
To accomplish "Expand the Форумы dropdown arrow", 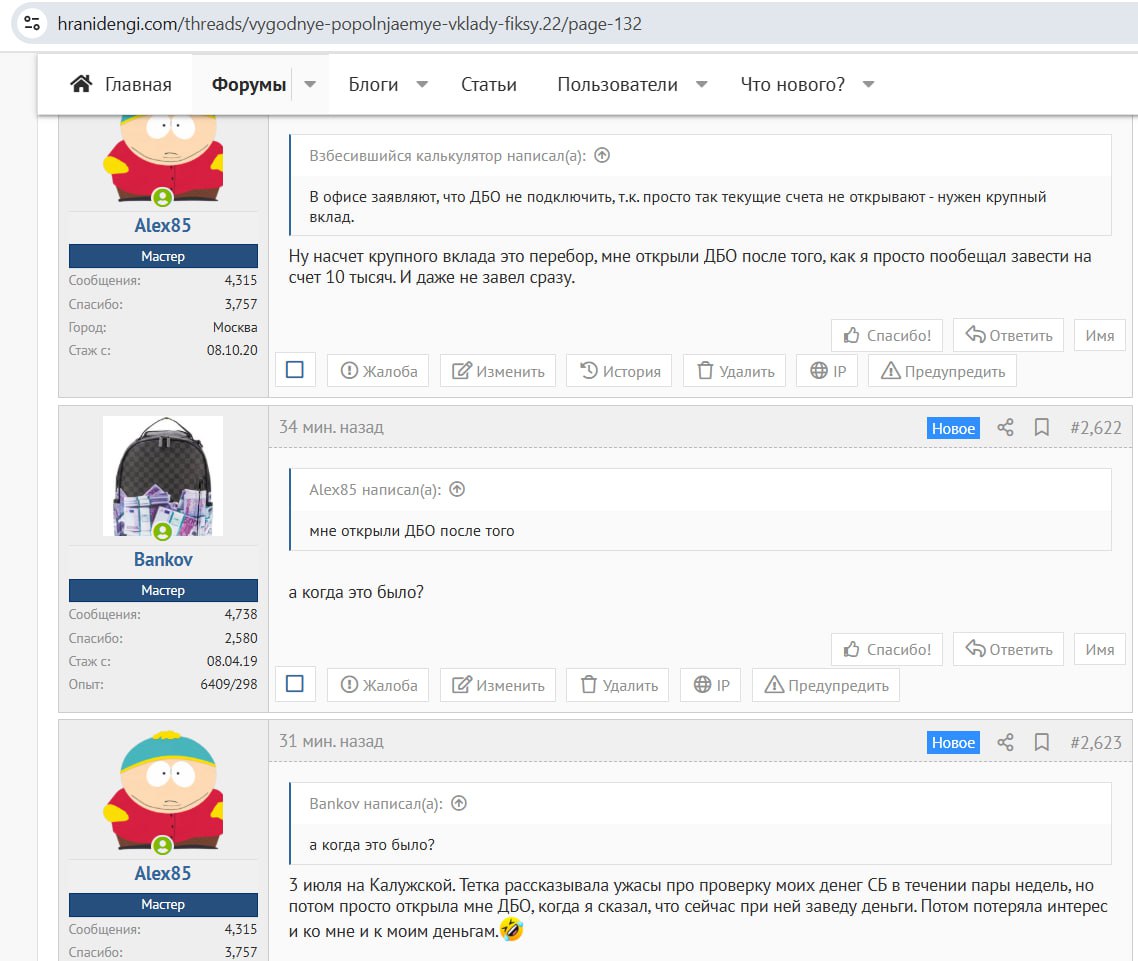I will (x=310, y=84).
